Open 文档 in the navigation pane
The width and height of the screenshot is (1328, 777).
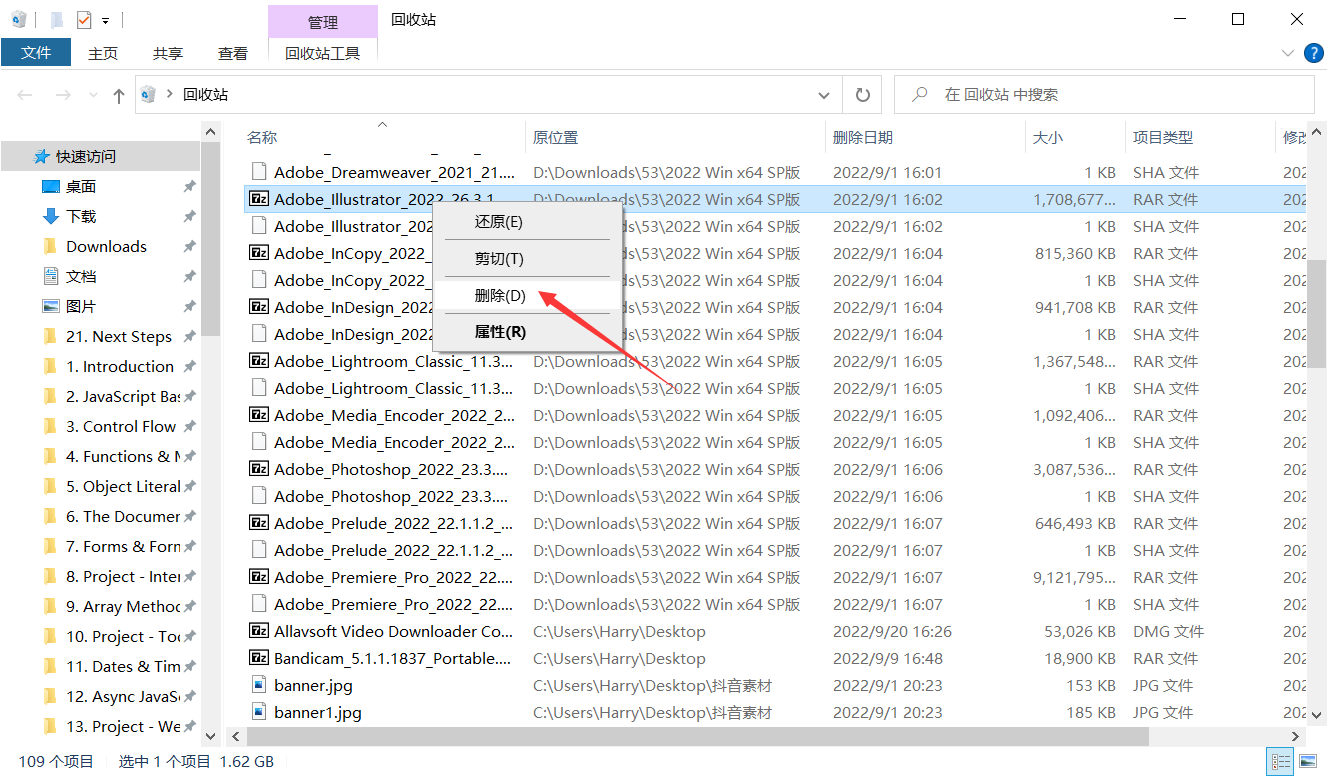click(81, 276)
